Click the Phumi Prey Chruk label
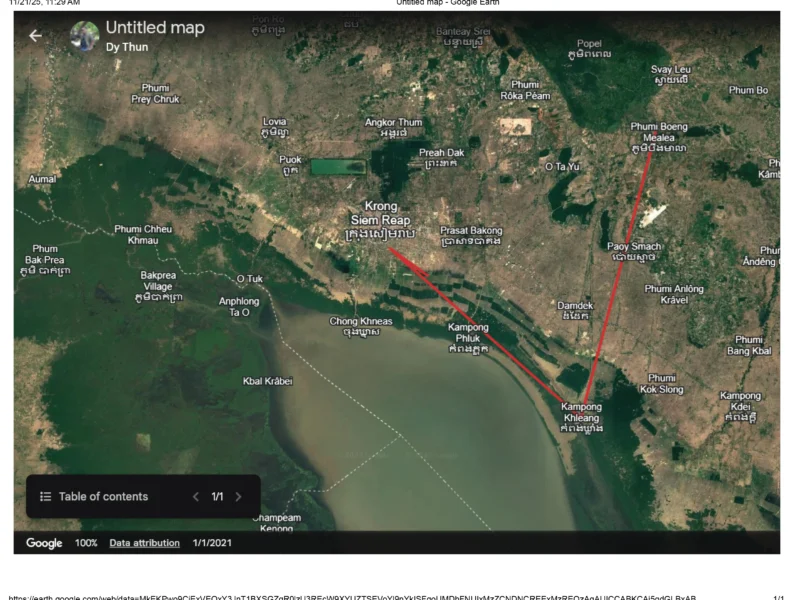 pyautogui.click(x=155, y=93)
